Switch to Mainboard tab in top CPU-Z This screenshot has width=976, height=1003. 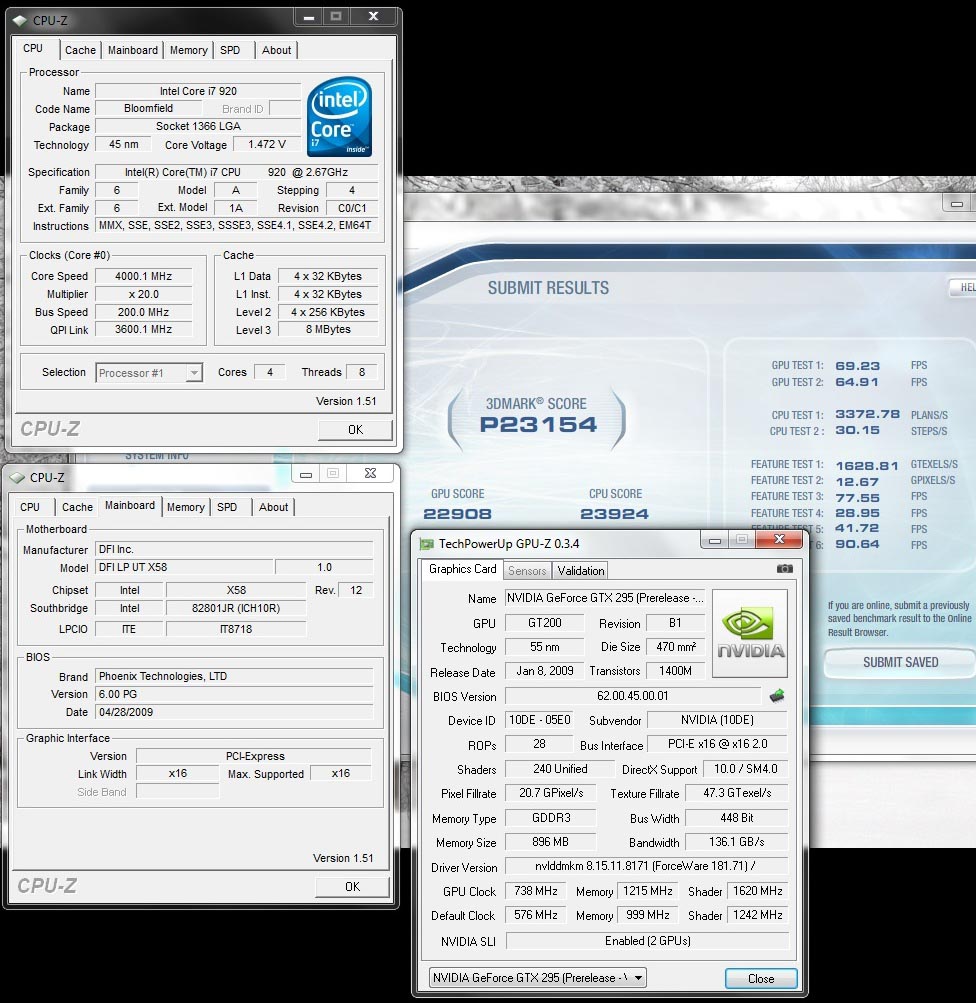pos(132,50)
